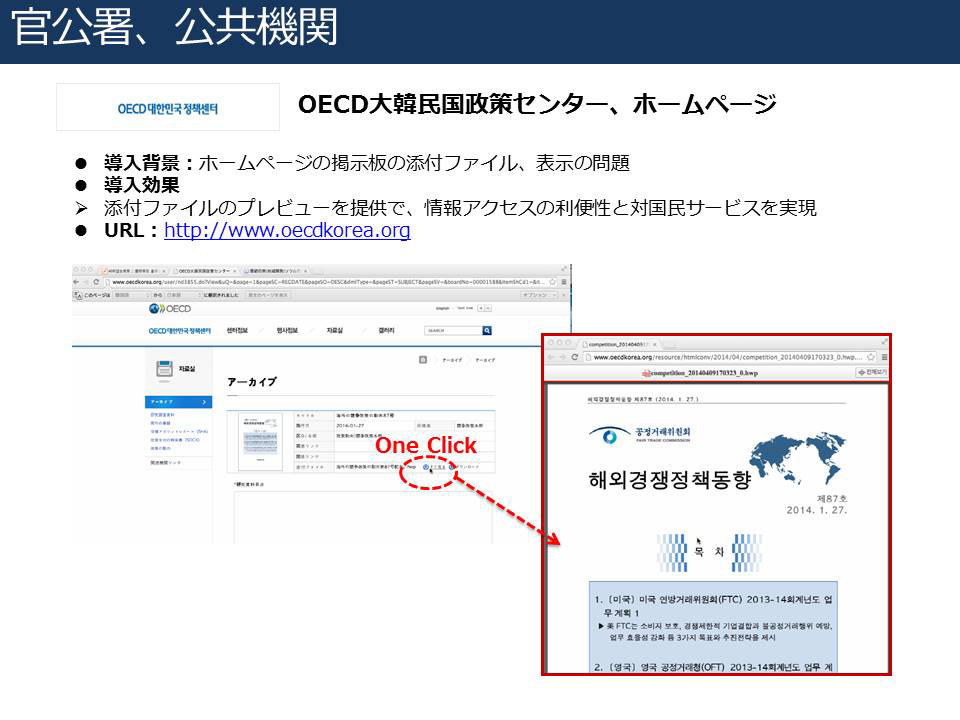Click the date 2014. 1. 27. below the issue number
Viewport: 960px width, 720px height.
coord(817,510)
